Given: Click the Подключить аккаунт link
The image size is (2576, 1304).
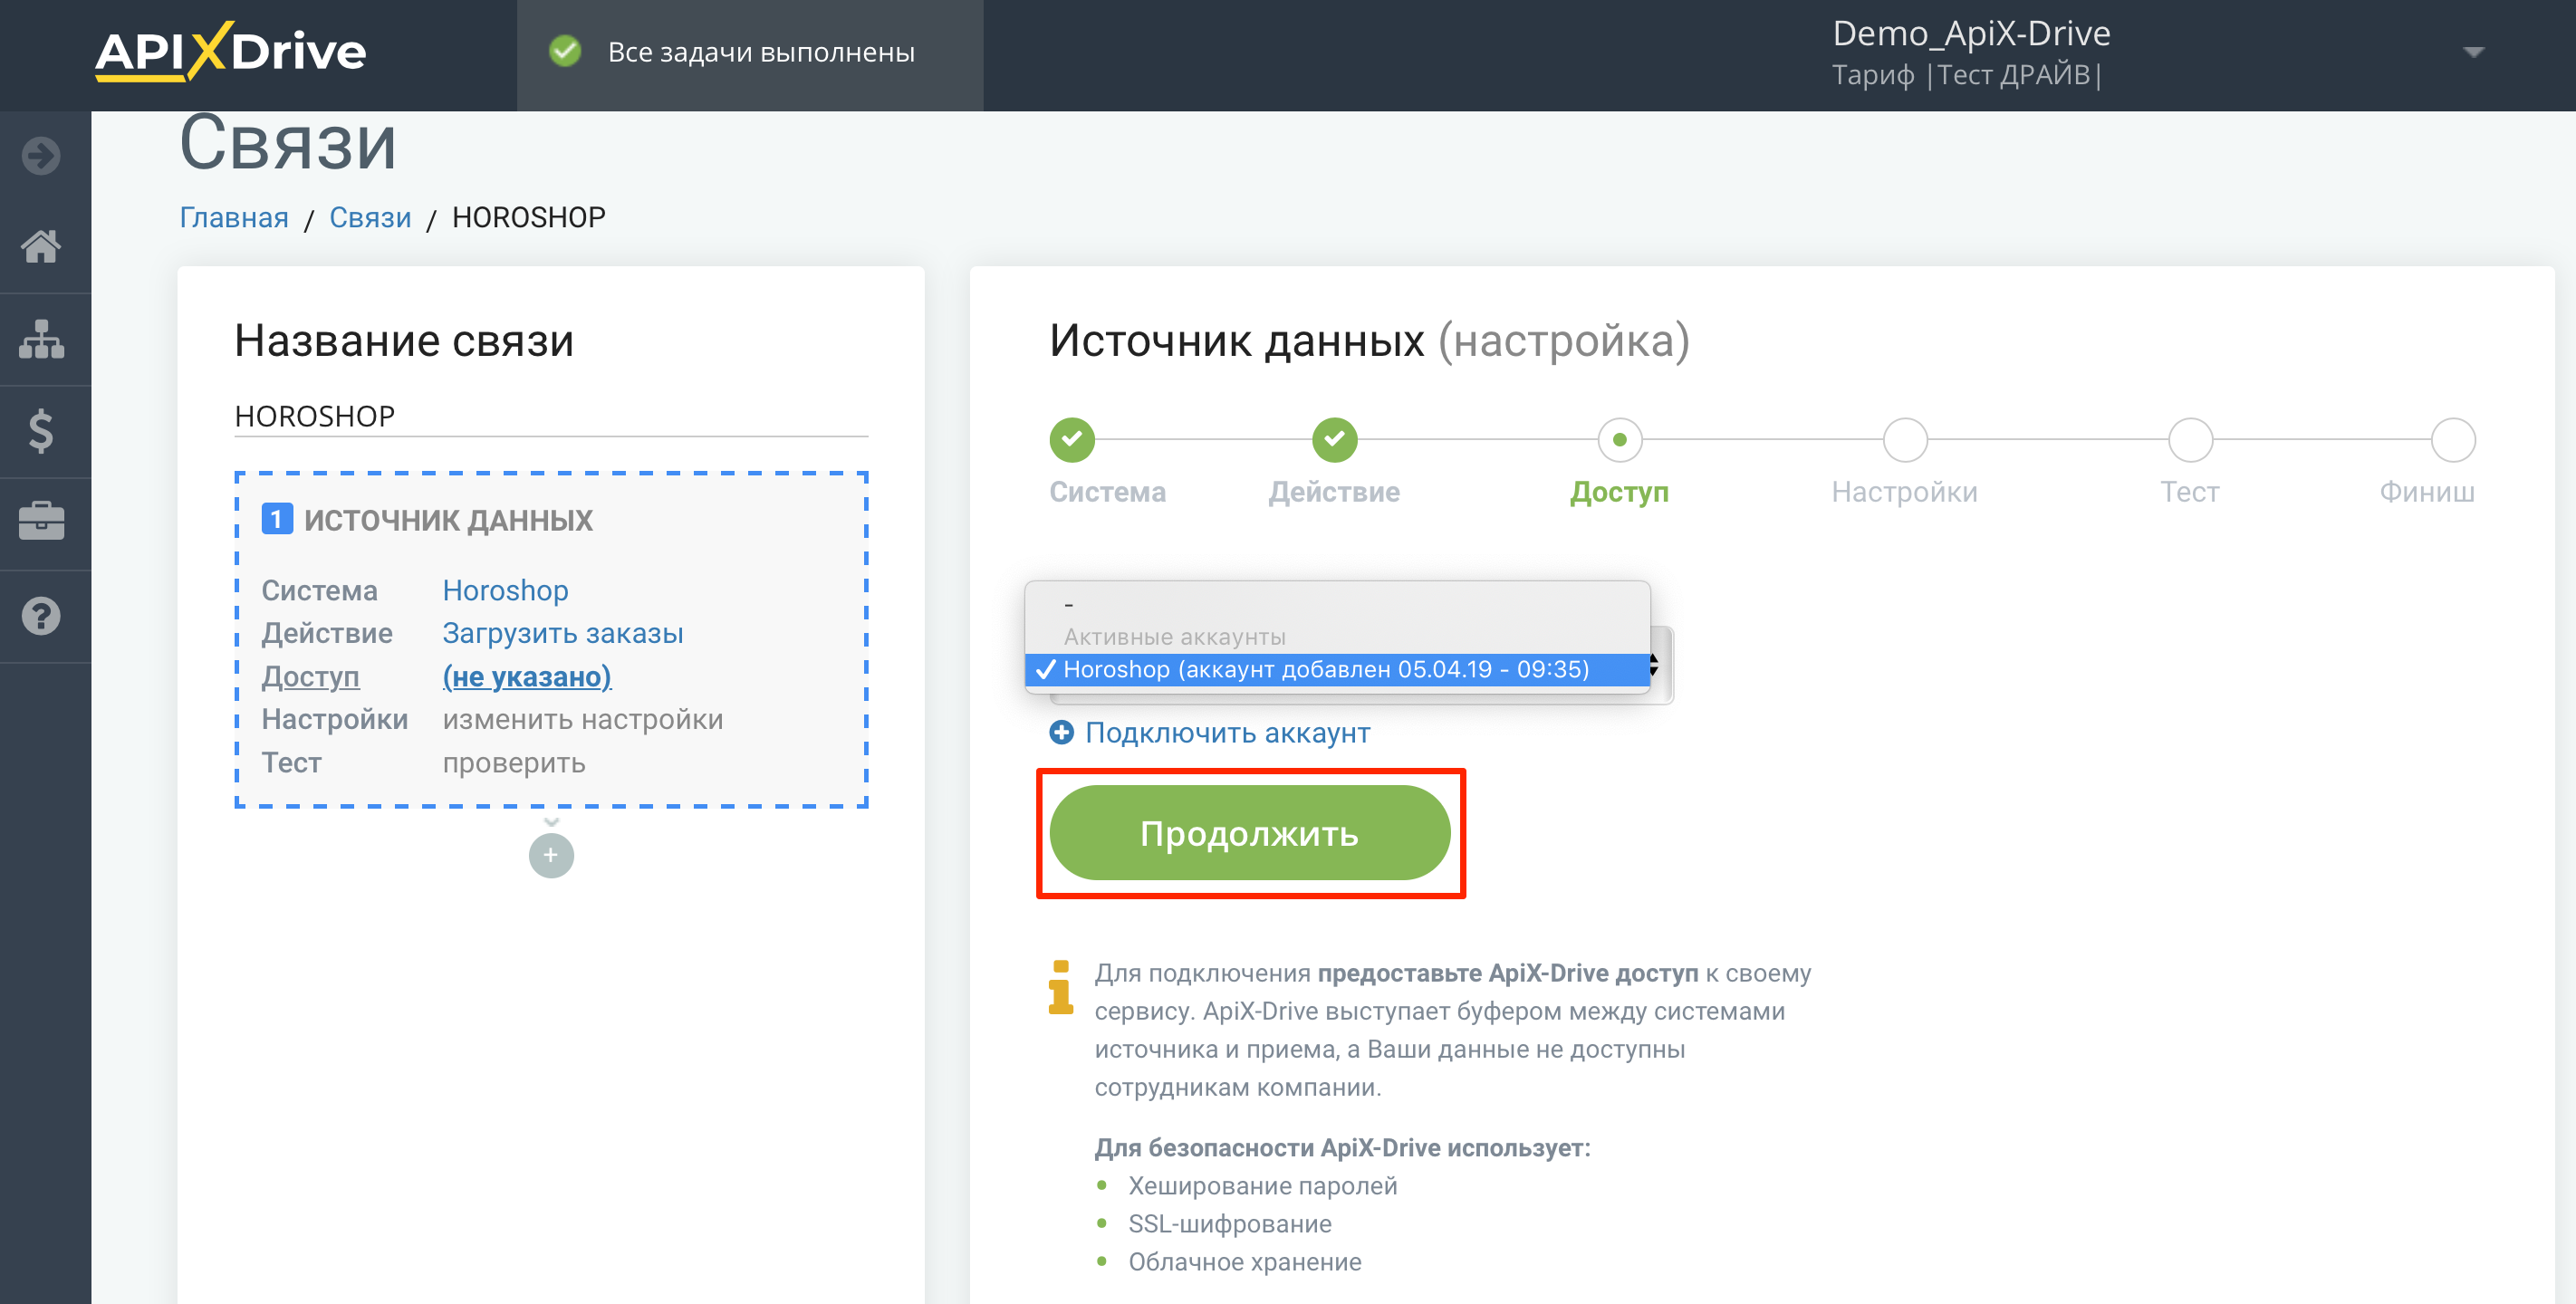Looking at the screenshot, I should 1227,733.
